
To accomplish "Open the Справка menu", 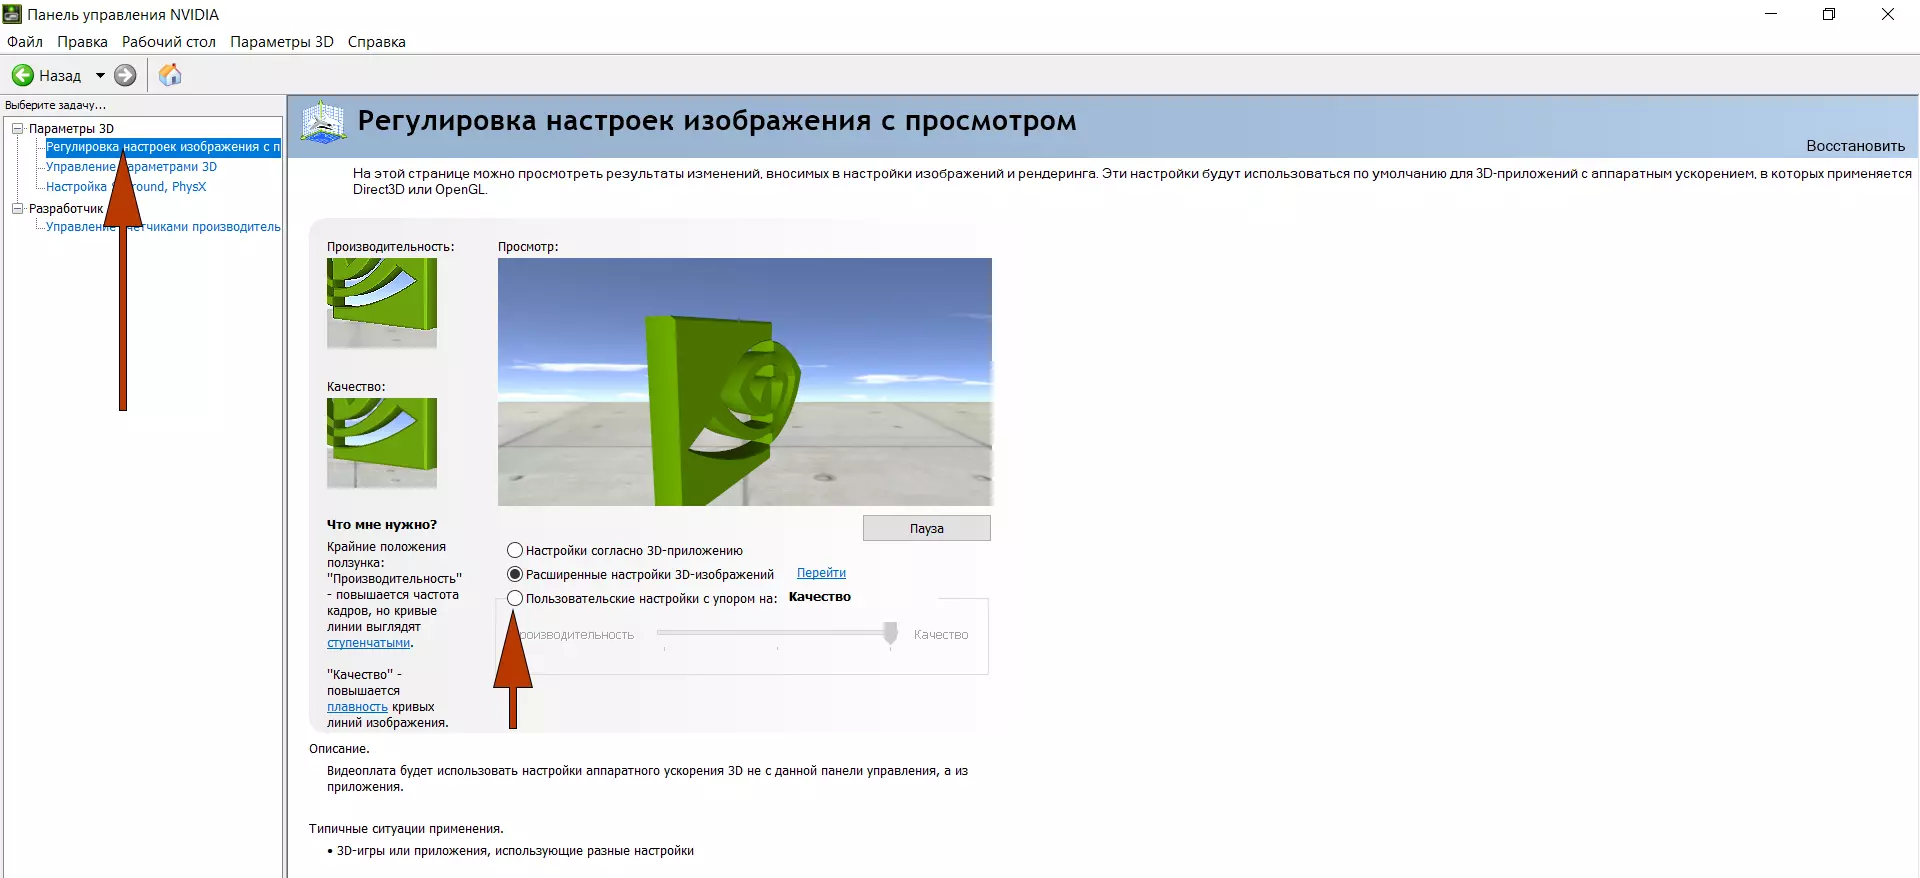I will tap(377, 42).
